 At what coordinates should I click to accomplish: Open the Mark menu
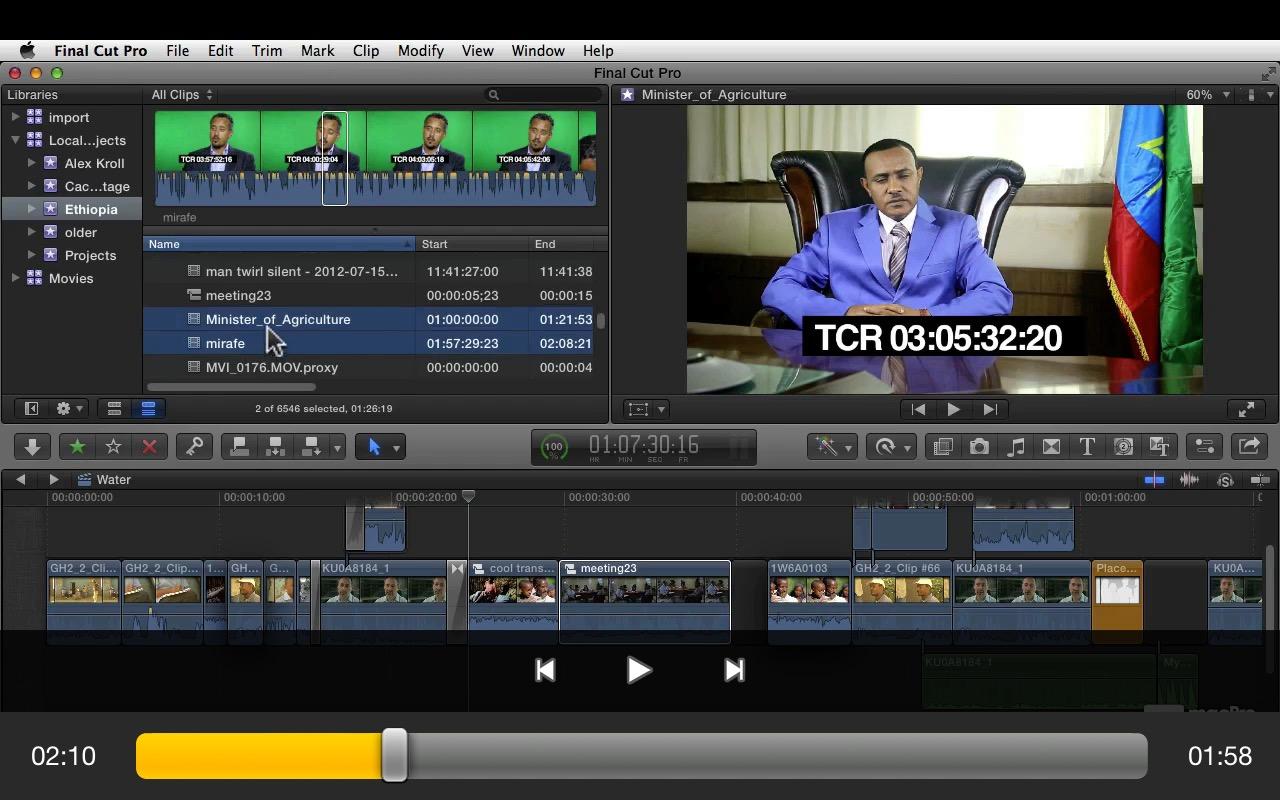click(318, 51)
